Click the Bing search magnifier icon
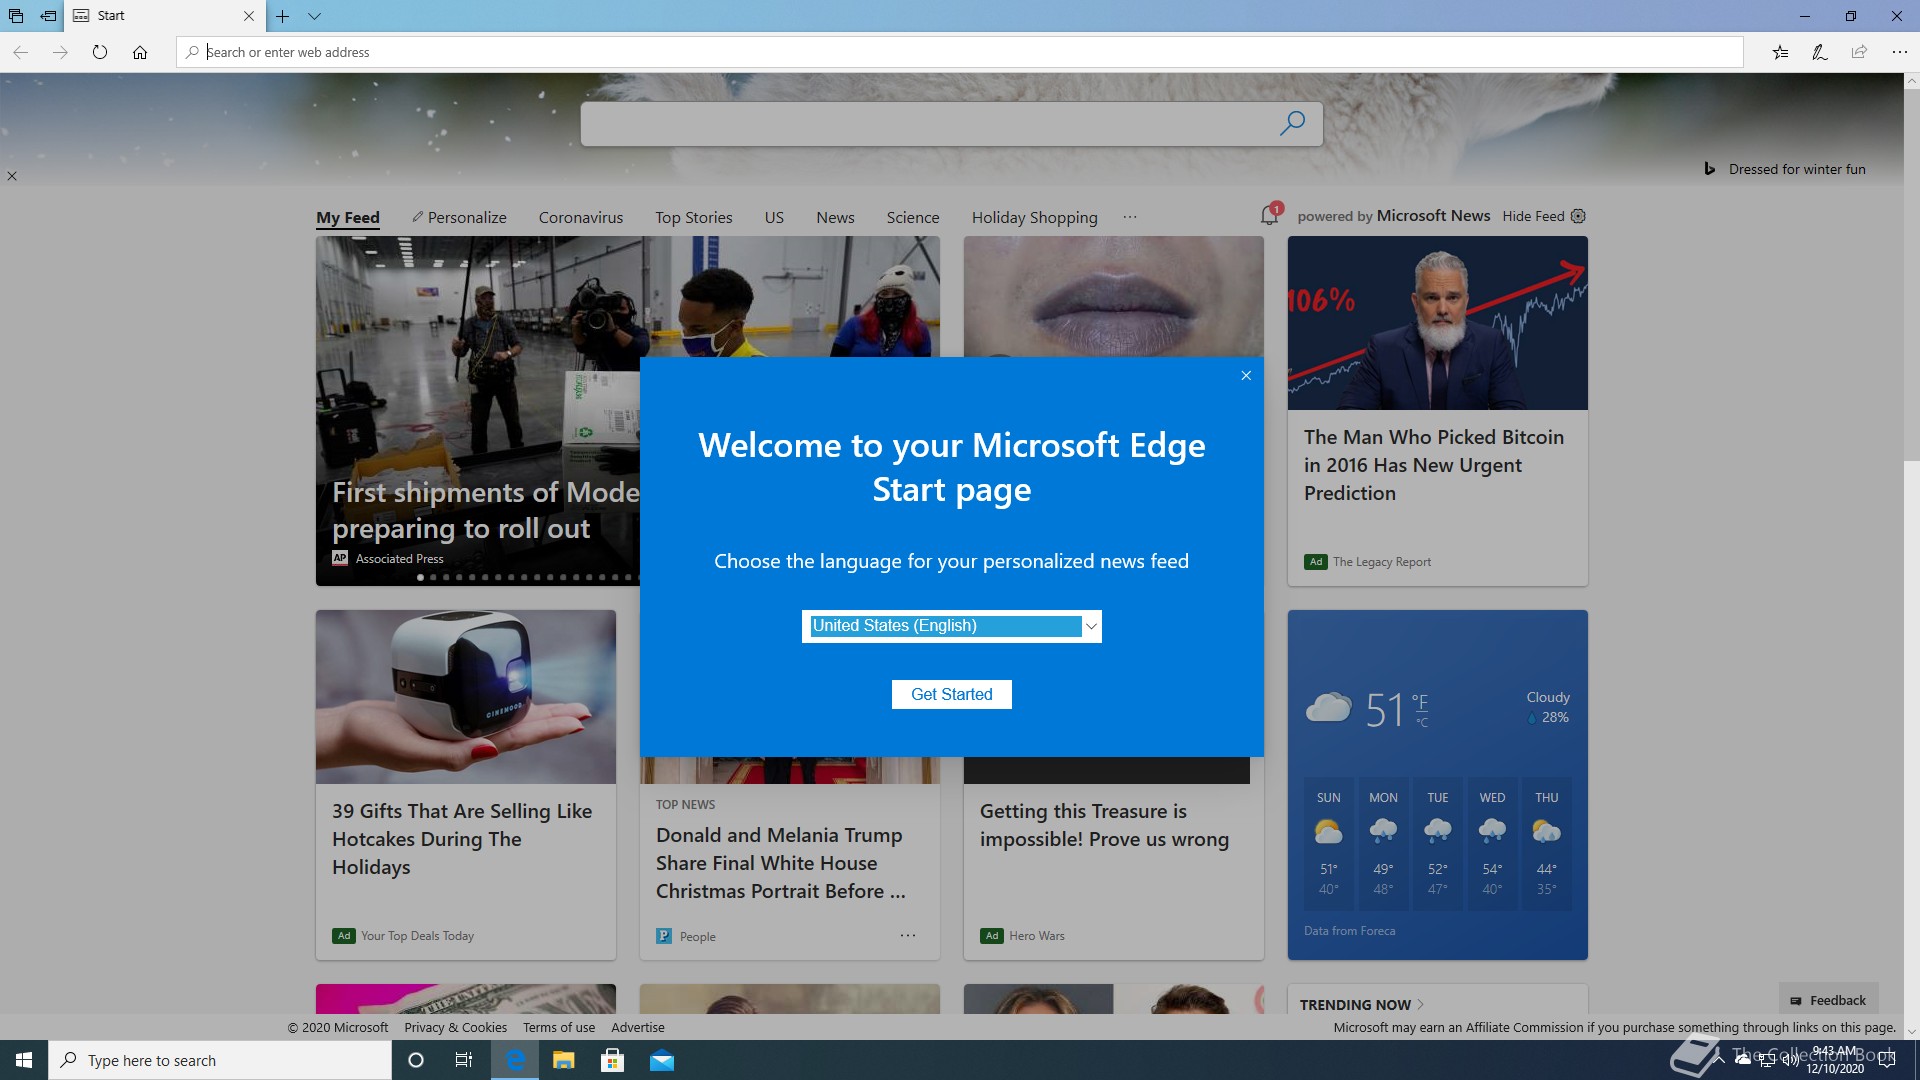The height and width of the screenshot is (1080, 1920). point(1292,124)
